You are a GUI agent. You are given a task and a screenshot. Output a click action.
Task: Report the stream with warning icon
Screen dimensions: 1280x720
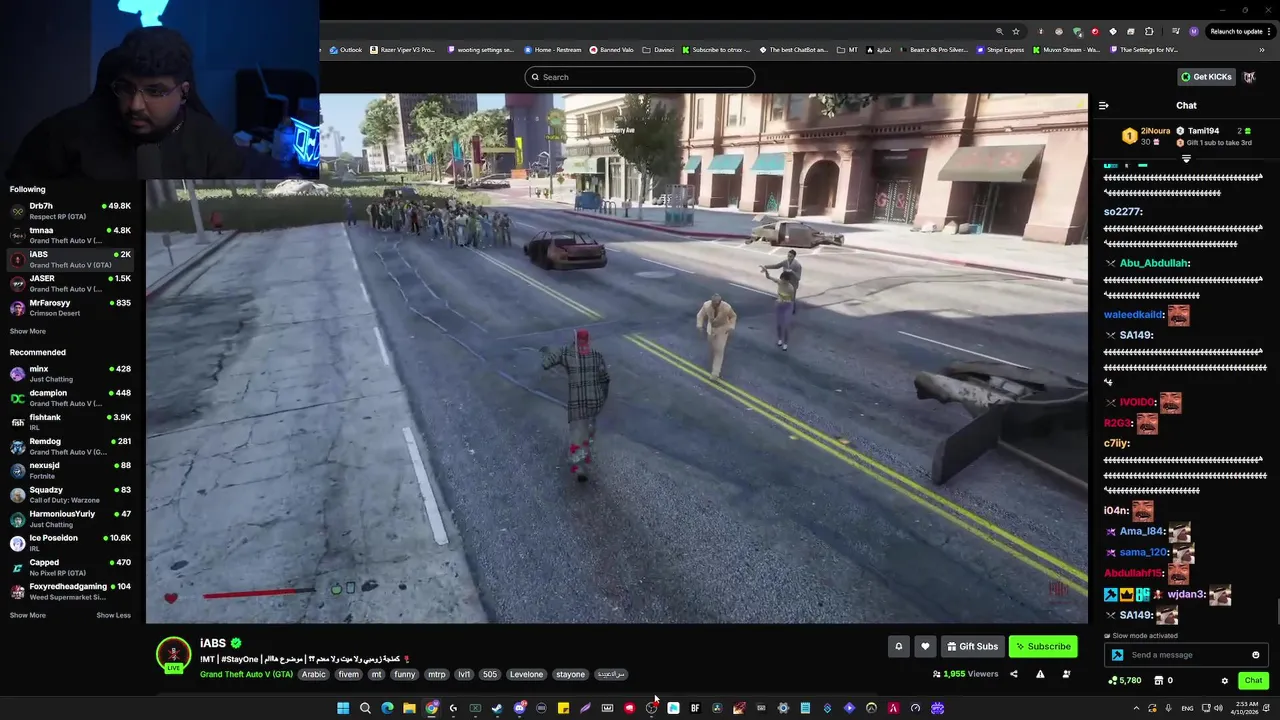1040,674
